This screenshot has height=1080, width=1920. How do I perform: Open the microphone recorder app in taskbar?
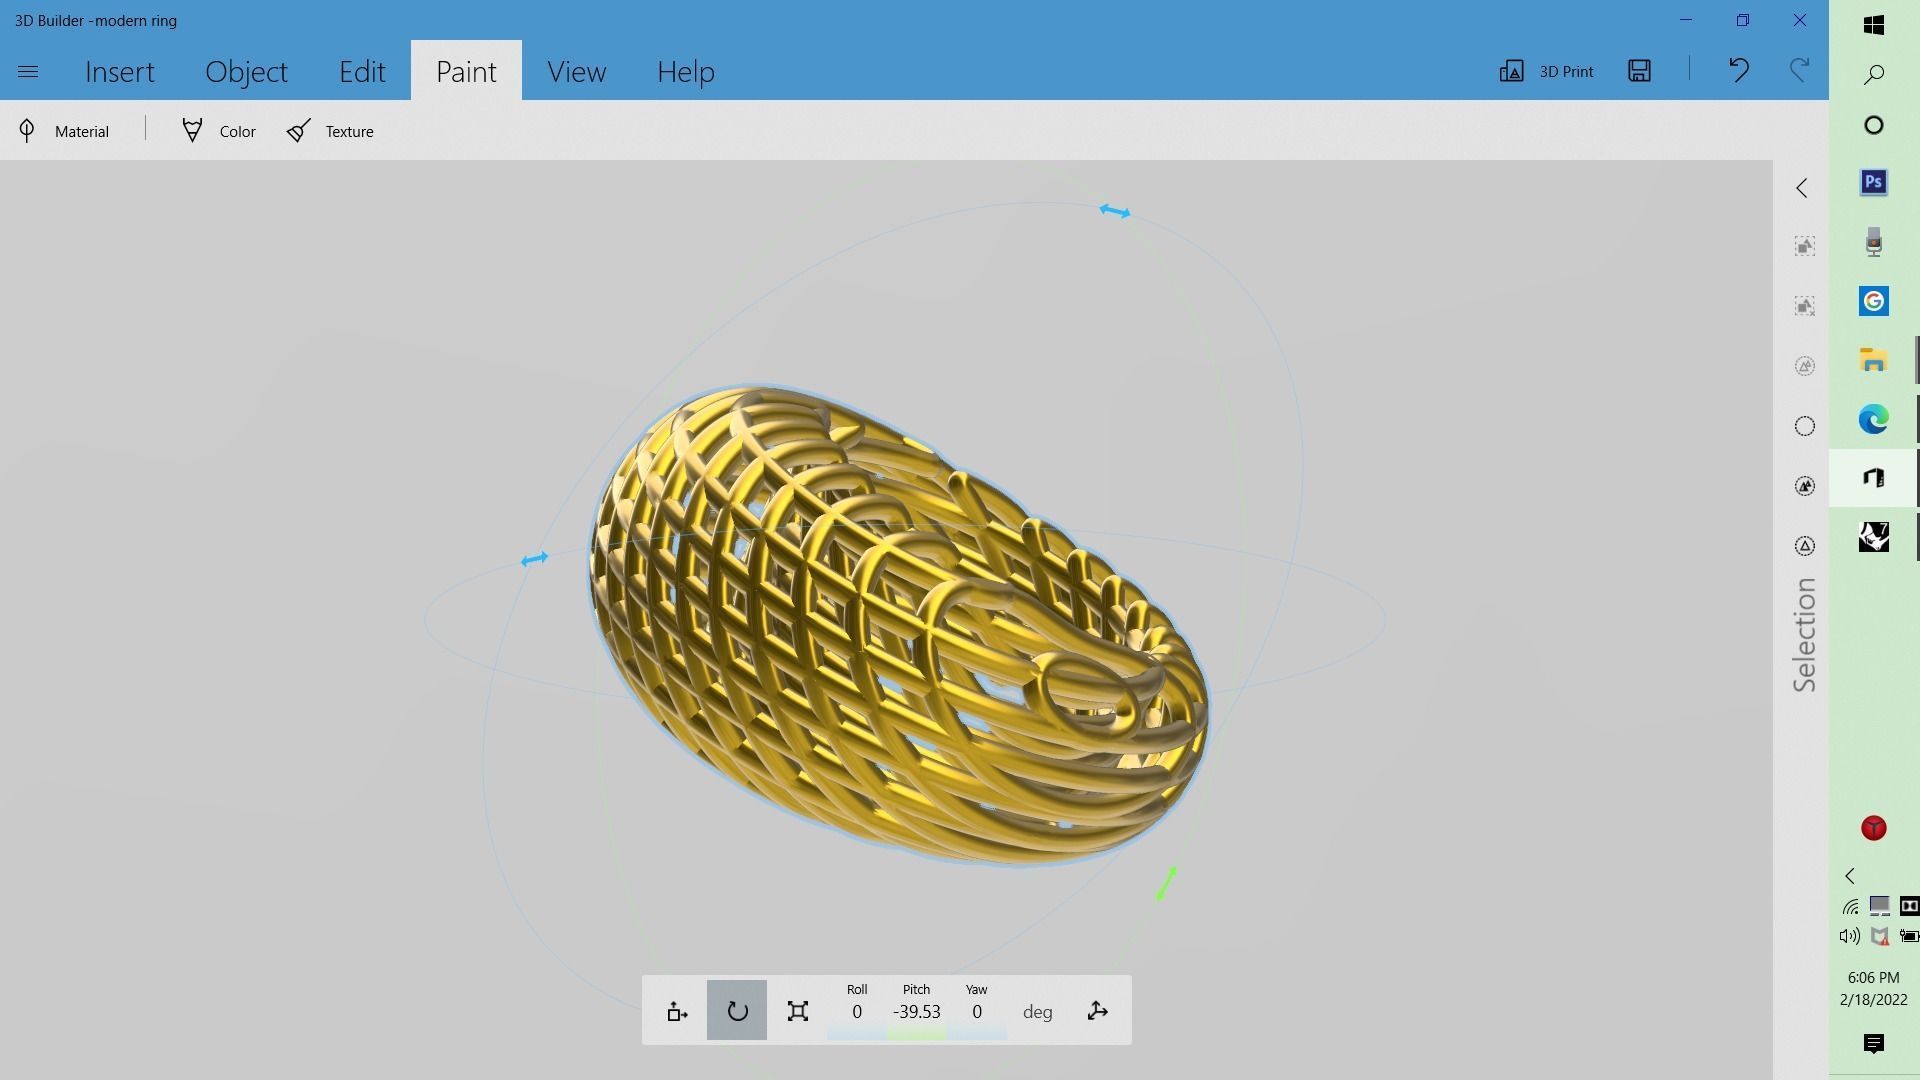coord(1874,242)
